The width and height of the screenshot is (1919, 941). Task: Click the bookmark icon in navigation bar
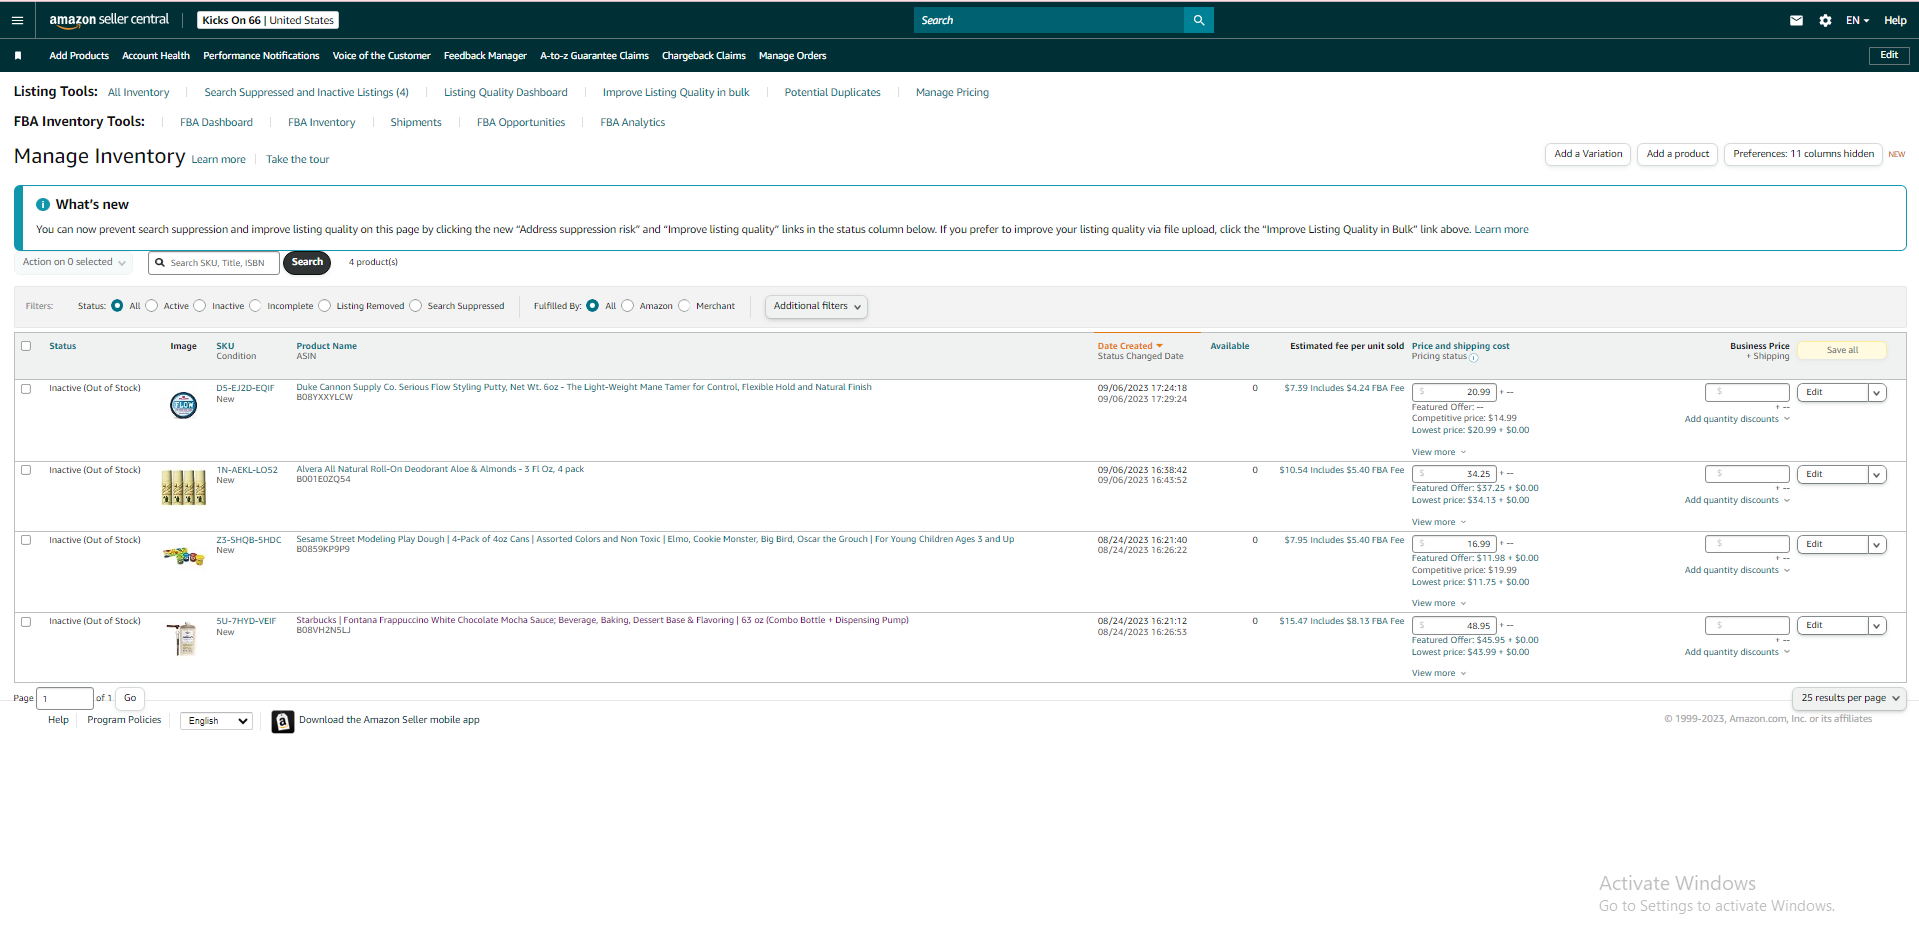tap(18, 56)
